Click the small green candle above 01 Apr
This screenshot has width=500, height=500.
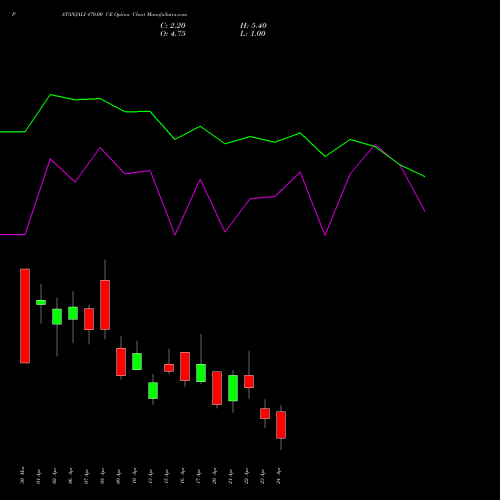pyautogui.click(x=41, y=302)
